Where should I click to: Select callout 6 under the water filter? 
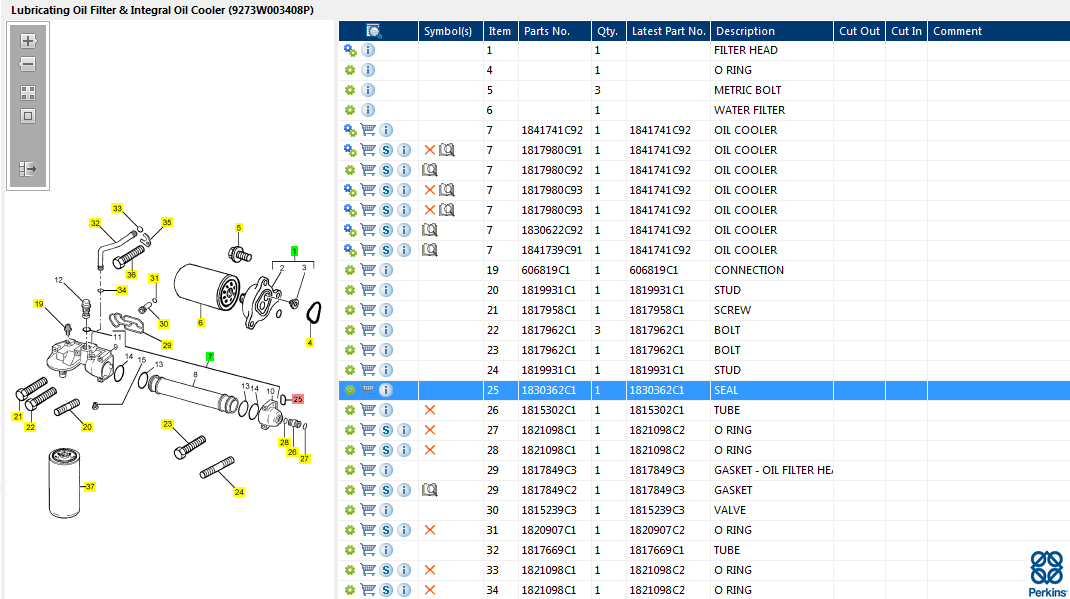(x=200, y=323)
